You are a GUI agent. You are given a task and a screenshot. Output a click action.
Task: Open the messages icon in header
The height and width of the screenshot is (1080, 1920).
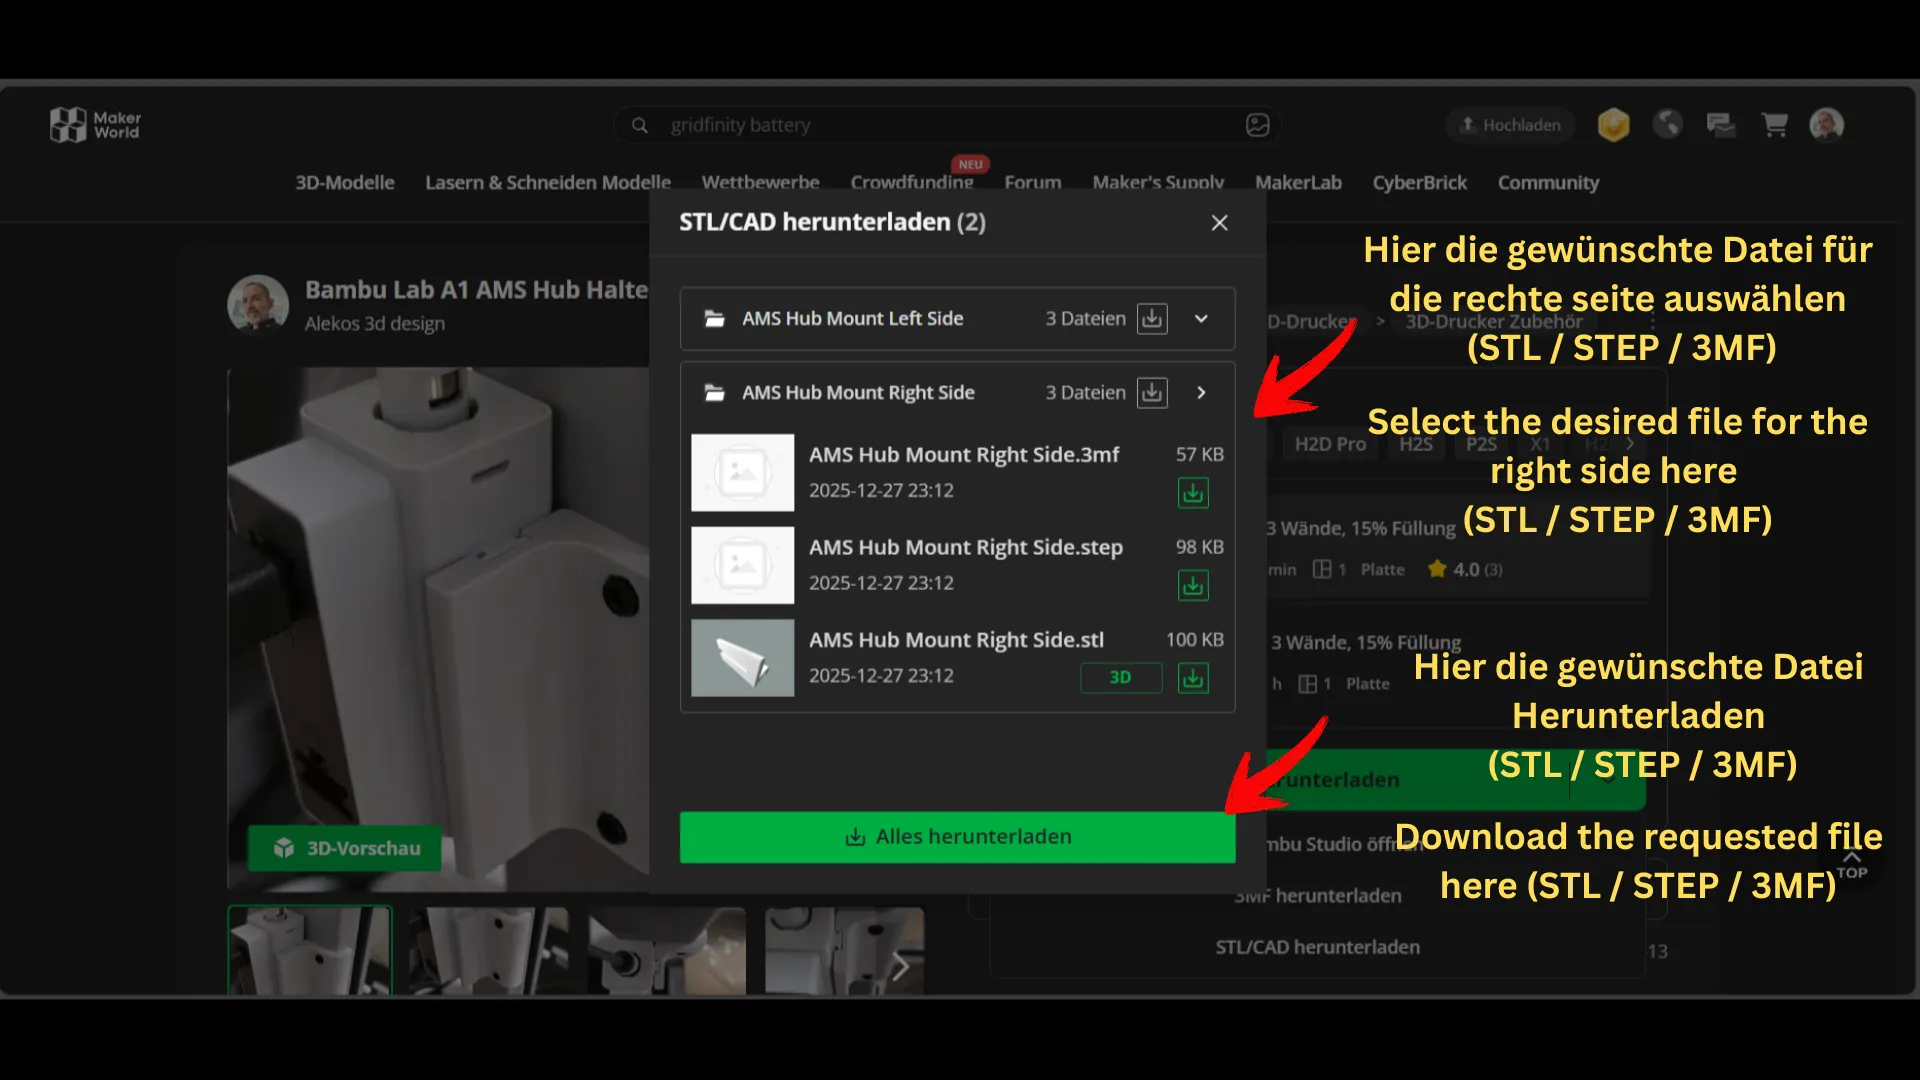click(x=1720, y=124)
